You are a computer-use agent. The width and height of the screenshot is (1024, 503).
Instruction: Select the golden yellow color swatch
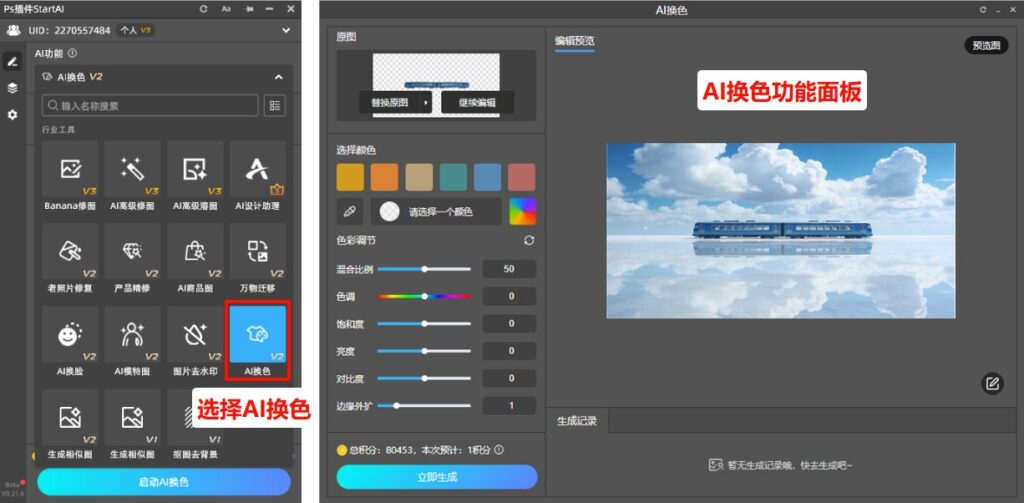350,177
